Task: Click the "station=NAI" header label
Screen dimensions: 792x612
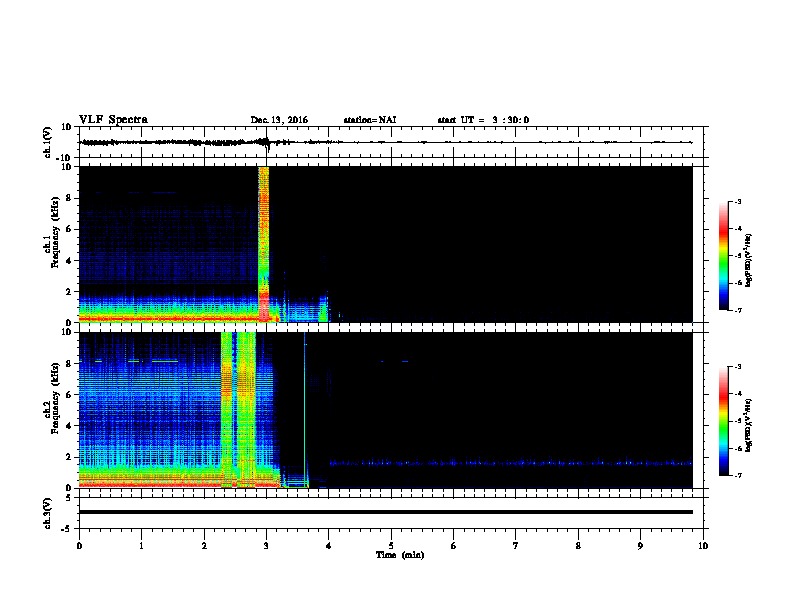Action: coord(370,120)
